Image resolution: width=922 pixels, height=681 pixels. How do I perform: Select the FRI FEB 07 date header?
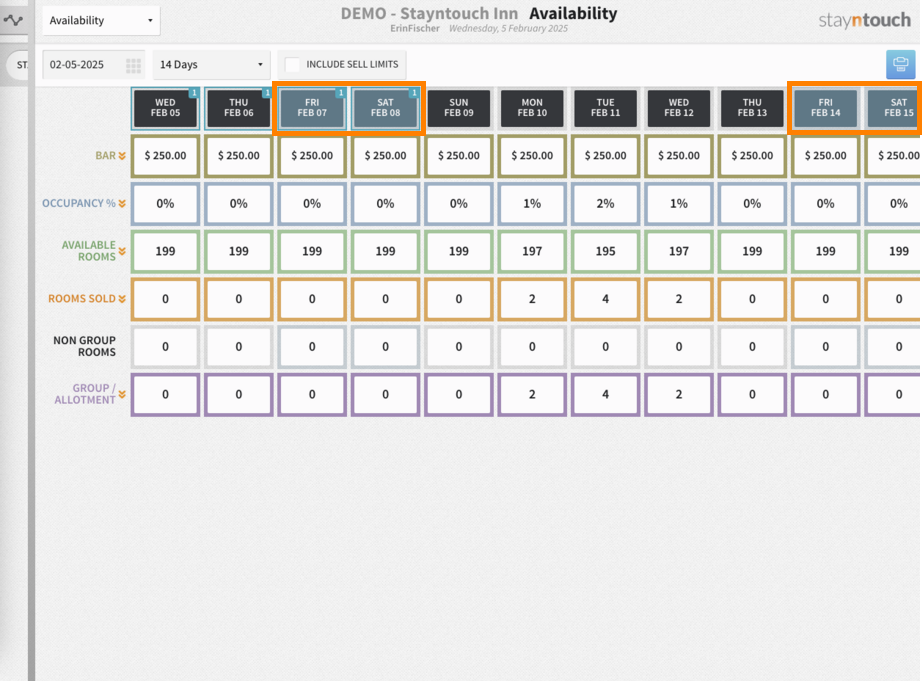(x=312, y=108)
